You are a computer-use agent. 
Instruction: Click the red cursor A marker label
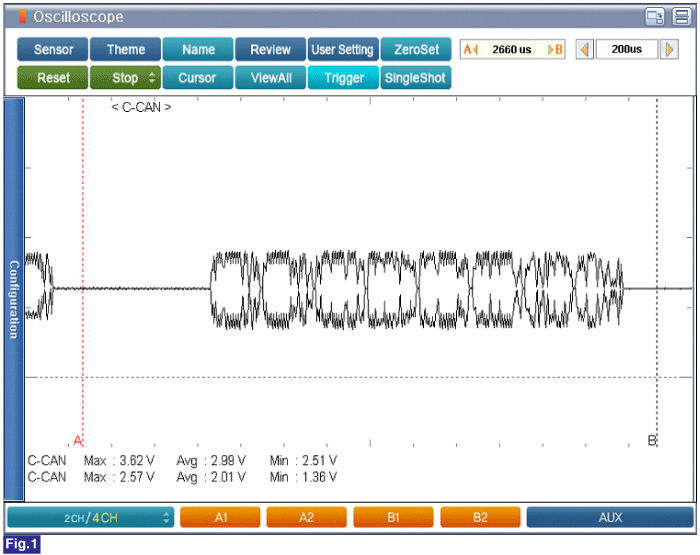tap(78, 441)
